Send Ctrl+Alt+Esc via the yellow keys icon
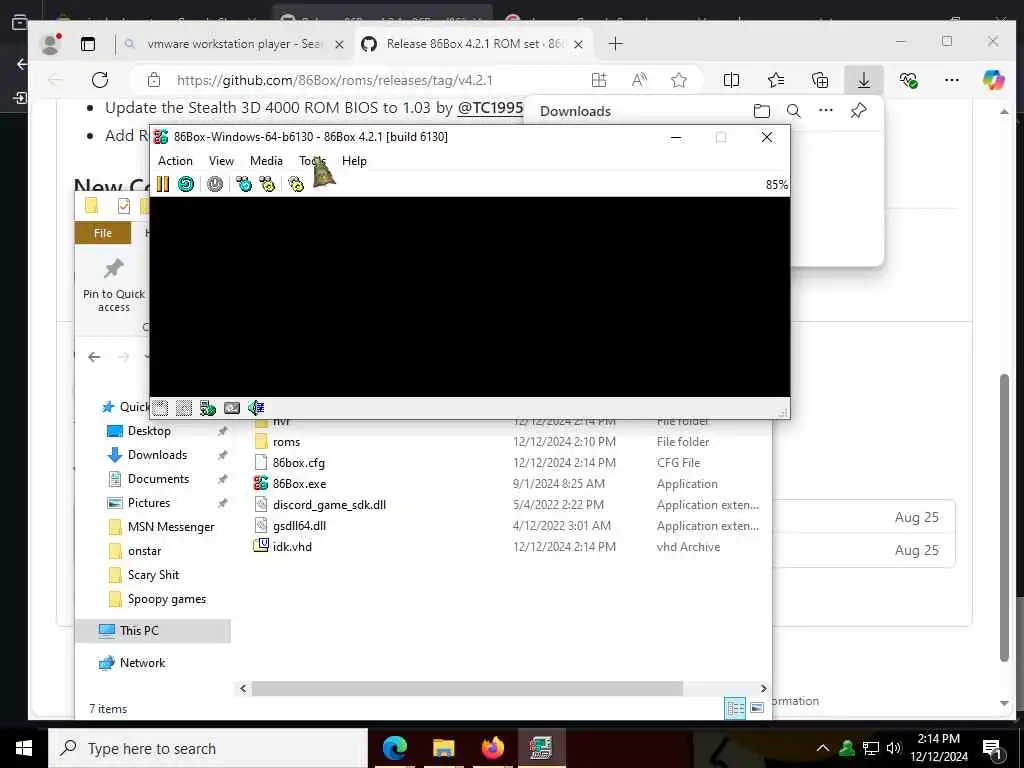1024x768 pixels. tap(267, 184)
